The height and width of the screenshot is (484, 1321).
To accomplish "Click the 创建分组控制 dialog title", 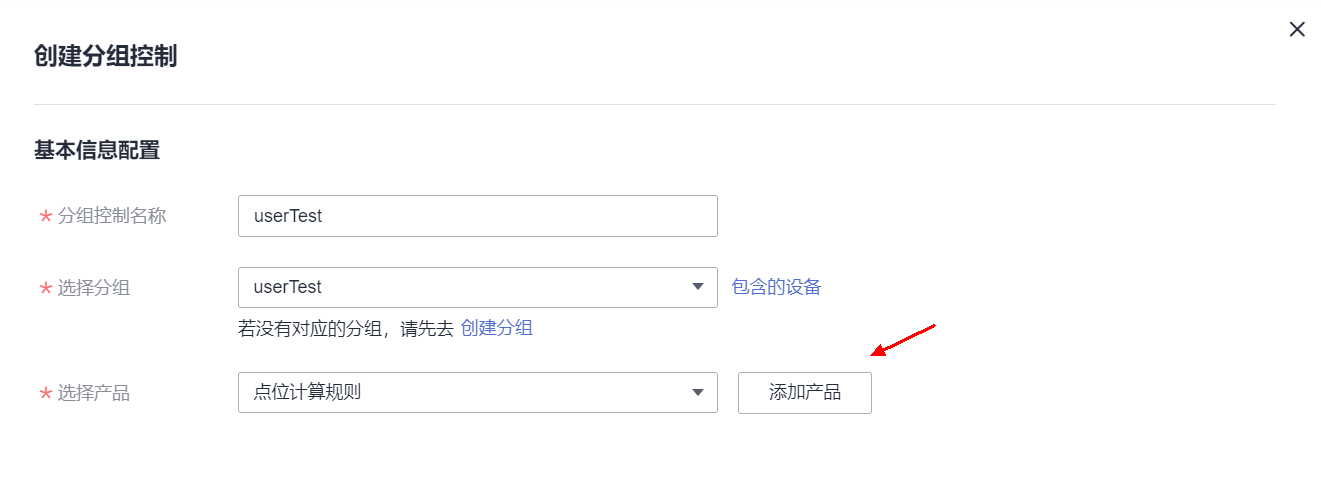I will [106, 56].
